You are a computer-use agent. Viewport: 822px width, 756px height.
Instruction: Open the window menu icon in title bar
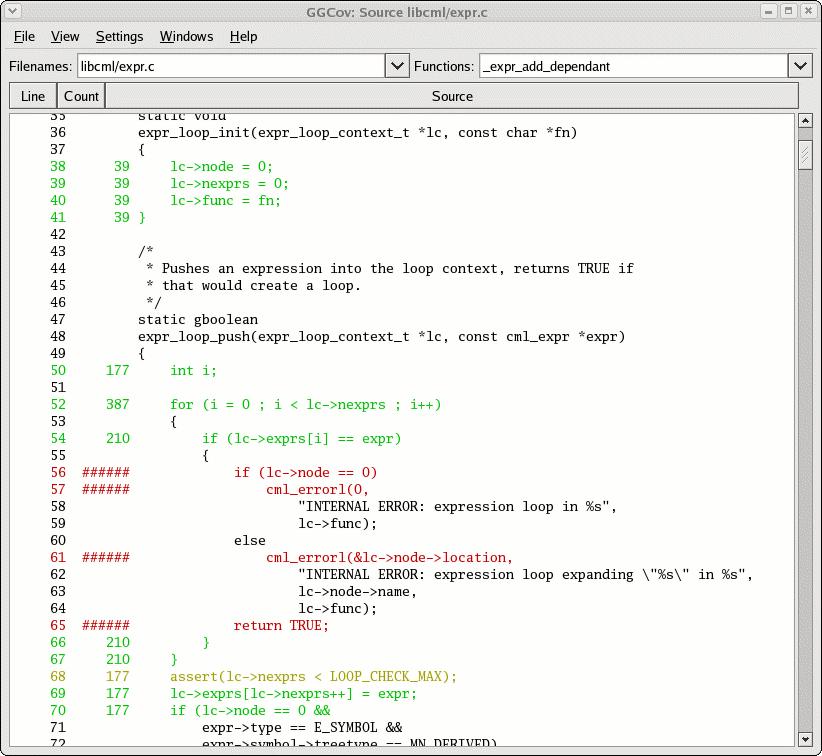tap(12, 11)
